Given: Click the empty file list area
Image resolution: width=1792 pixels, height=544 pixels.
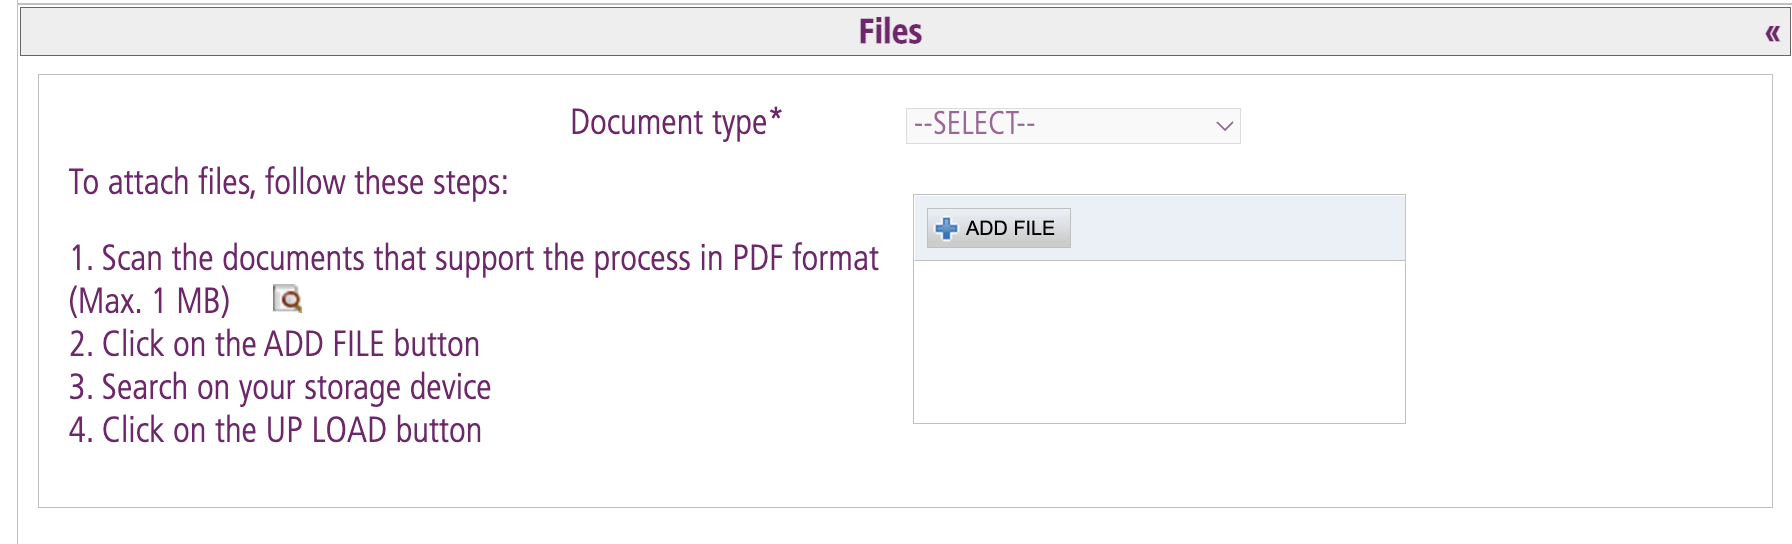Looking at the screenshot, I should [x=1158, y=341].
